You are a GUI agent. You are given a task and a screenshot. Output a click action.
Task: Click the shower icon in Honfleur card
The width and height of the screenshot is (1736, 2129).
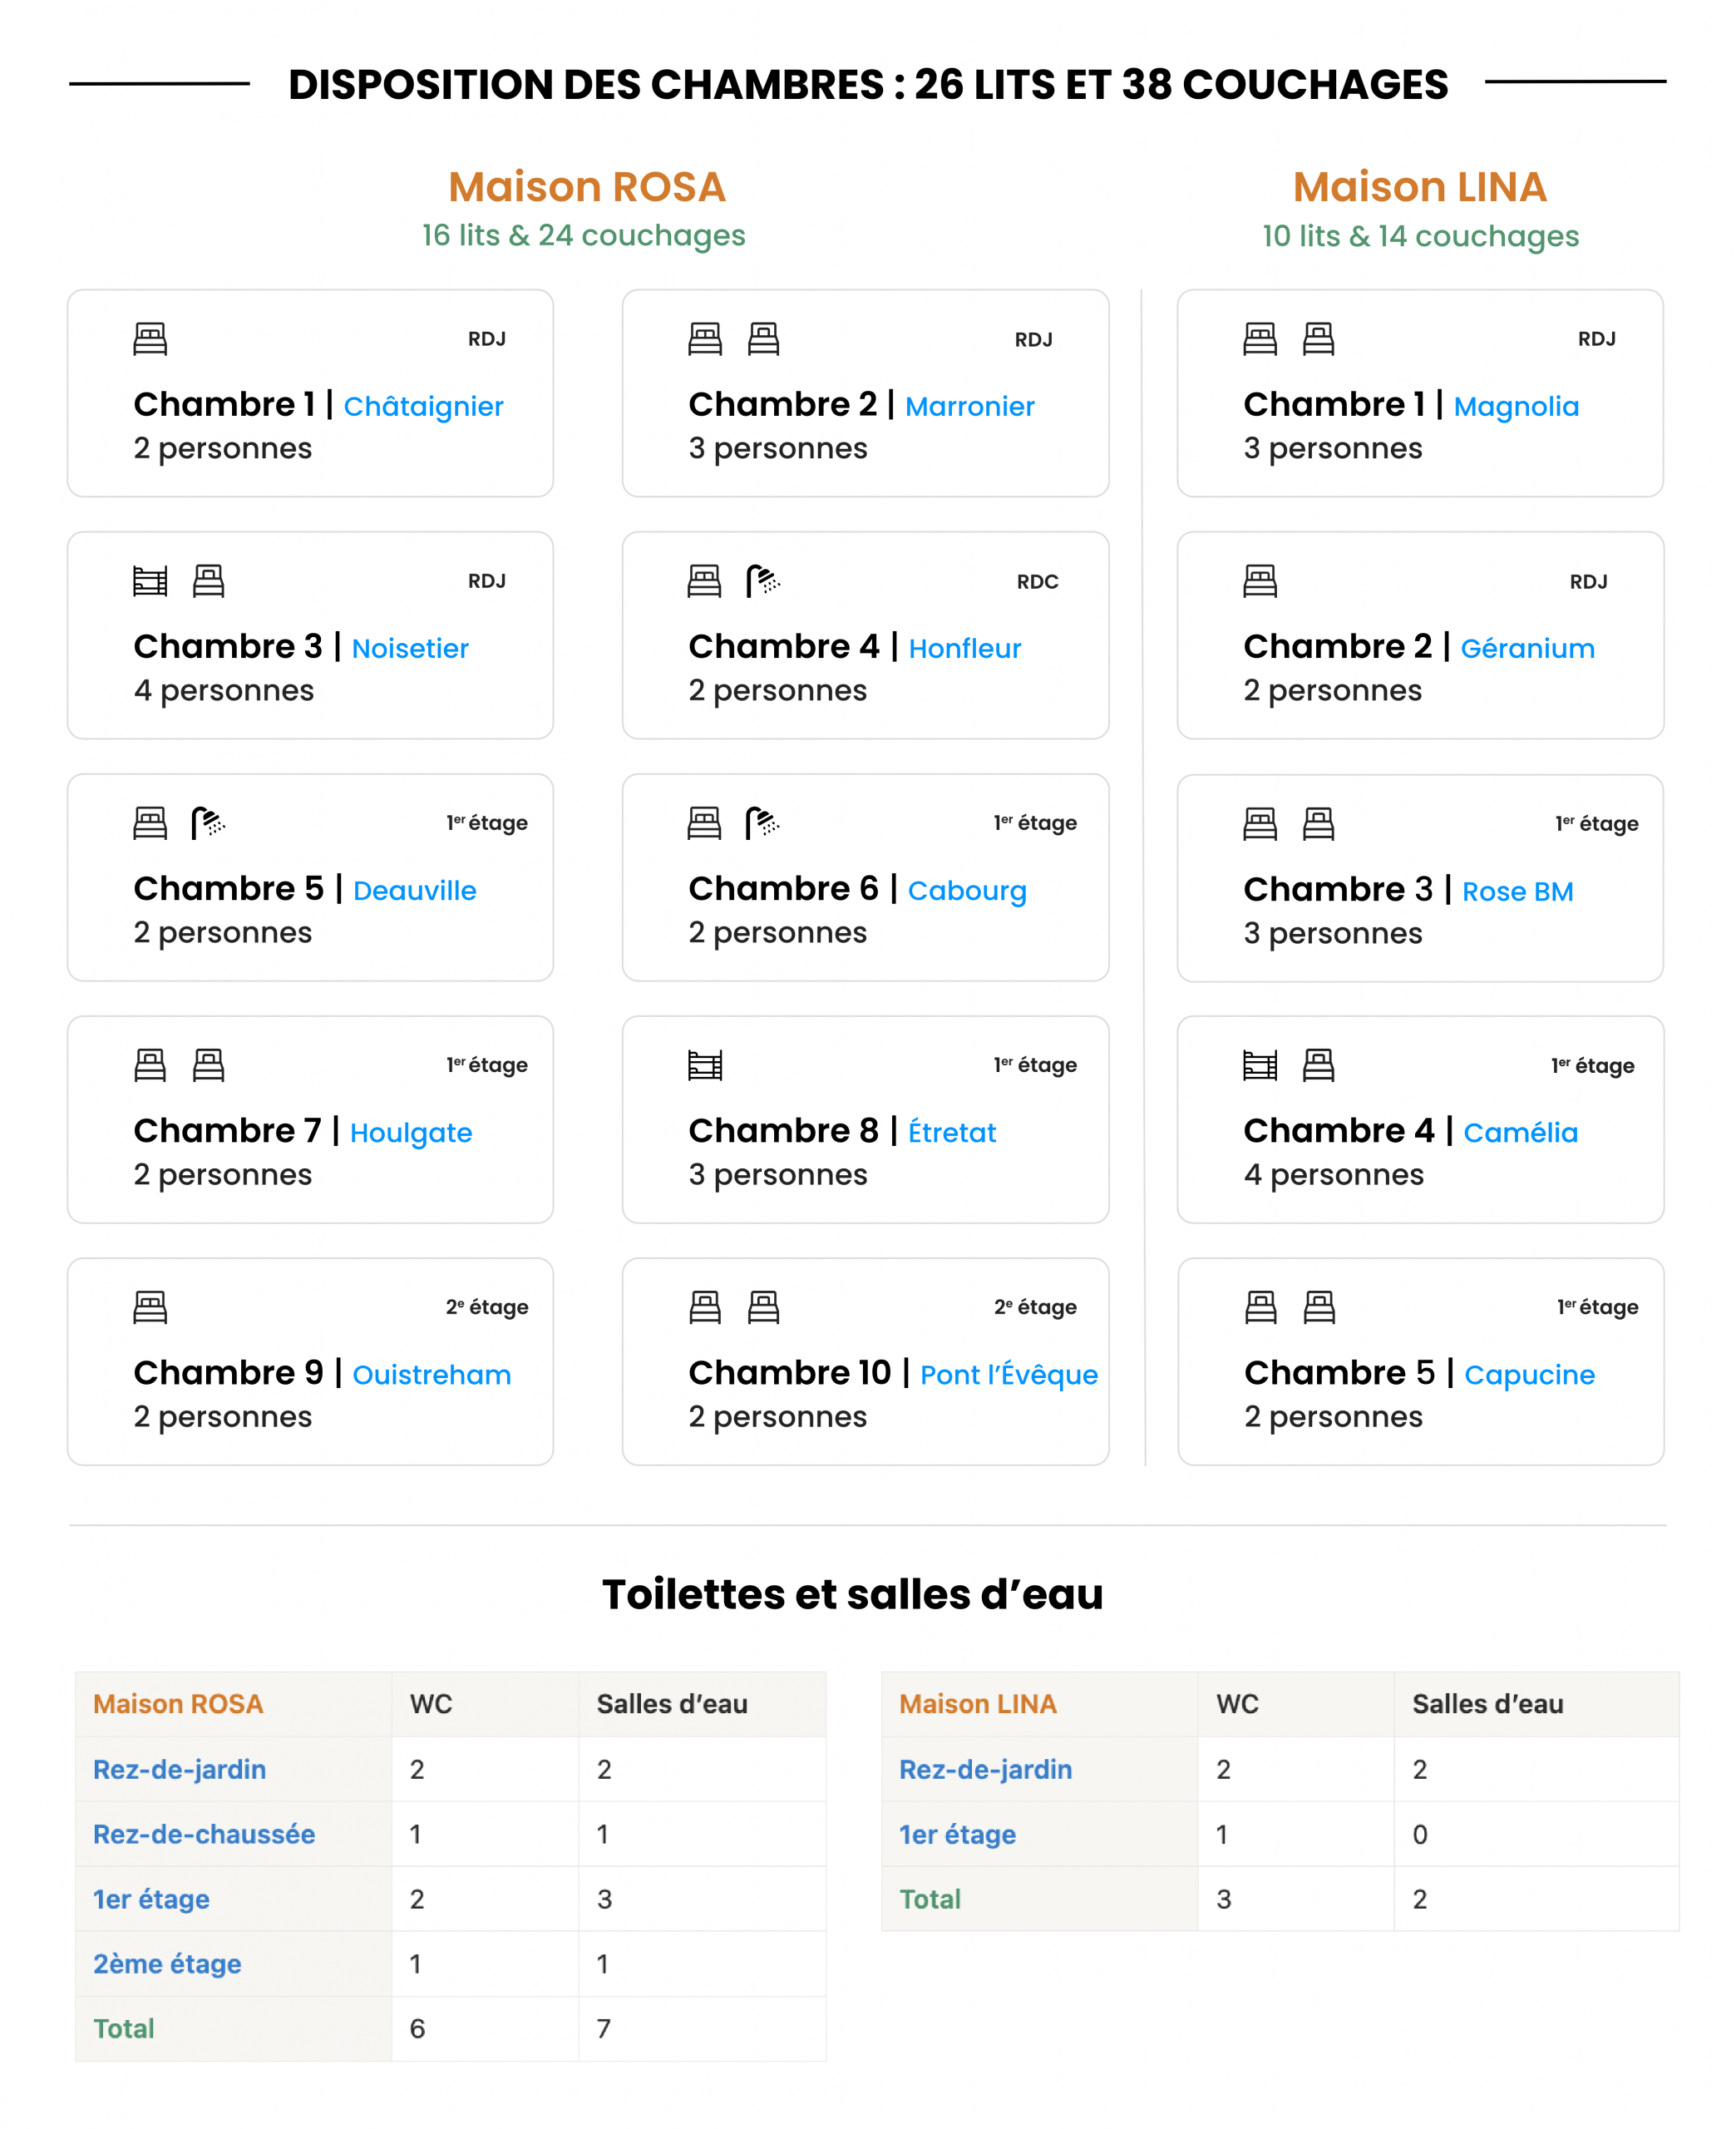tap(763, 581)
